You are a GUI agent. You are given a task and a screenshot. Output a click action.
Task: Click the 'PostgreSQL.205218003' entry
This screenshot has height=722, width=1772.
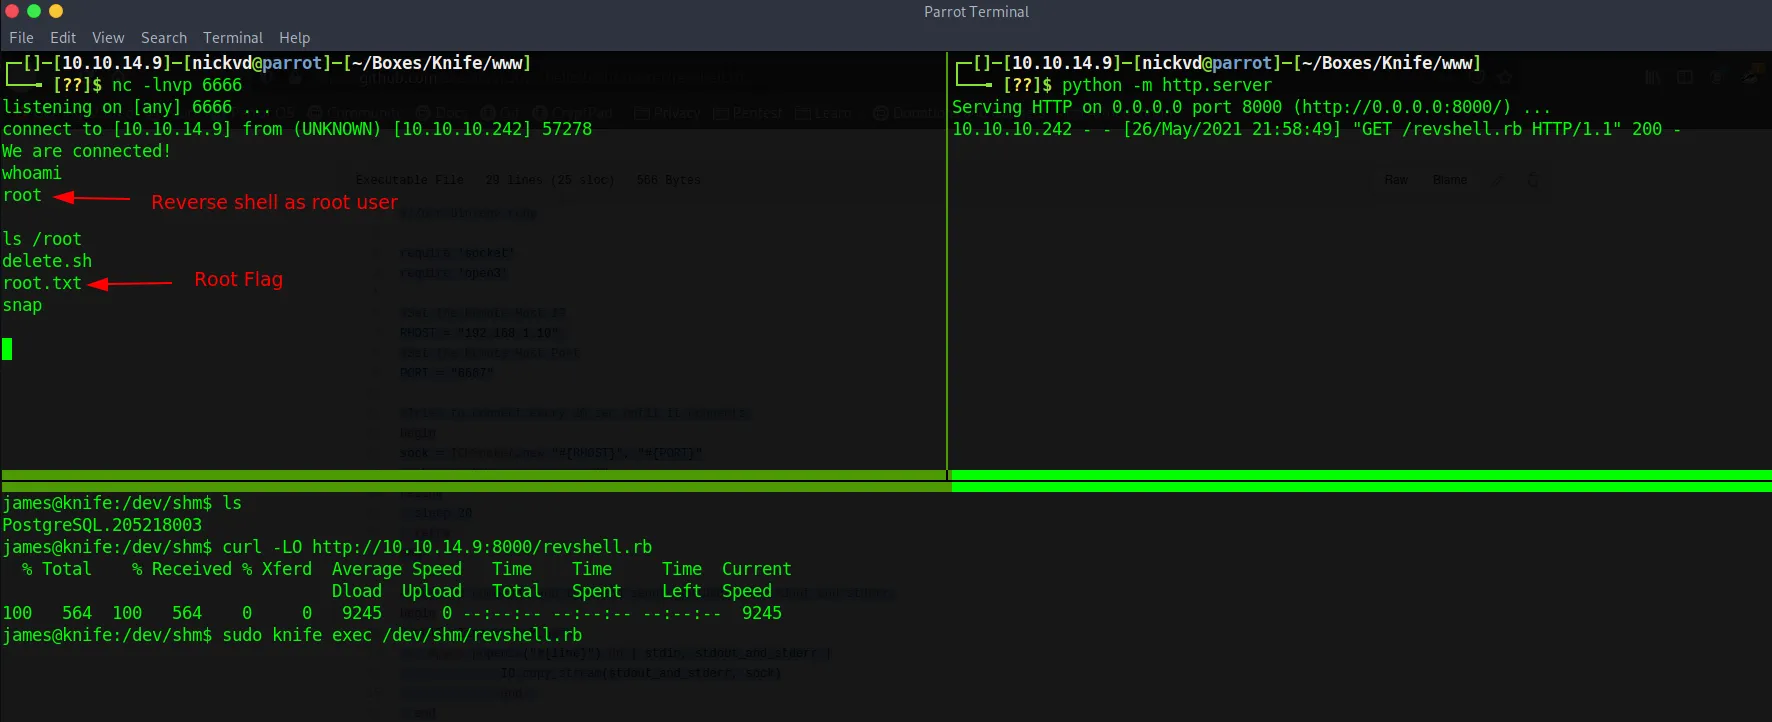102,525
